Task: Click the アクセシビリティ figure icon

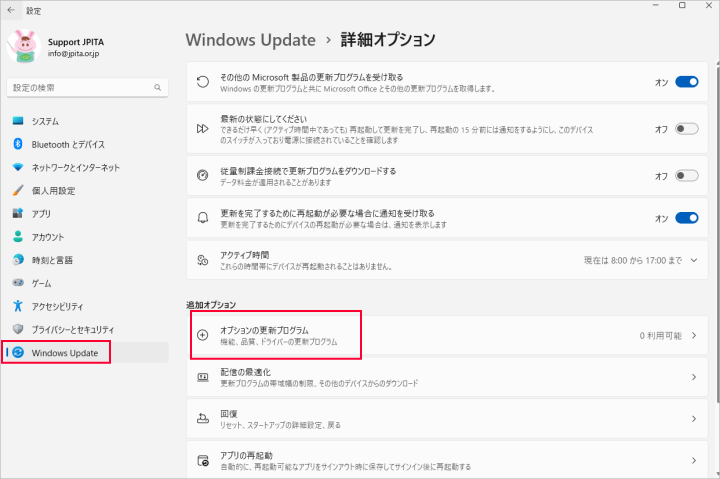Action: click(18, 306)
